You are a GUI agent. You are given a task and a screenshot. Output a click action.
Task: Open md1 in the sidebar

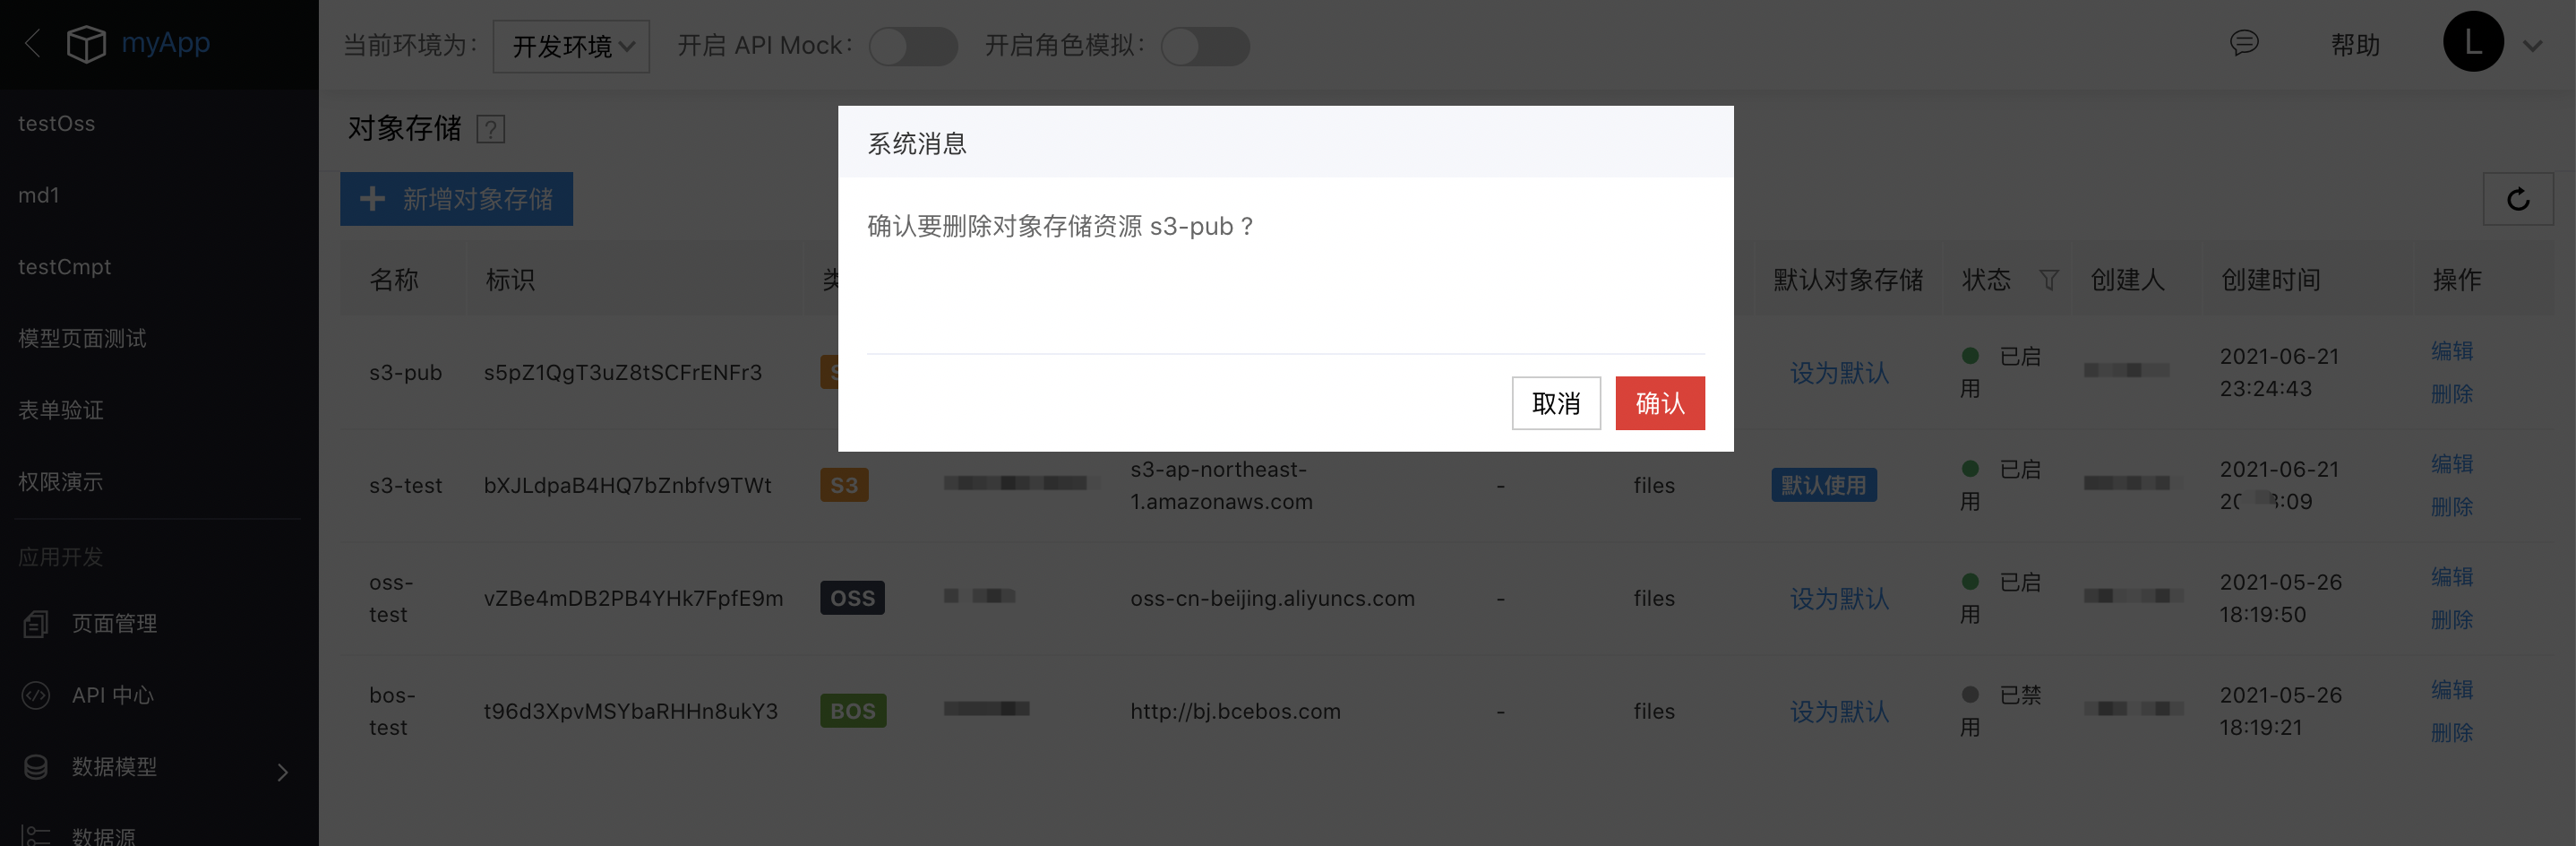(39, 196)
